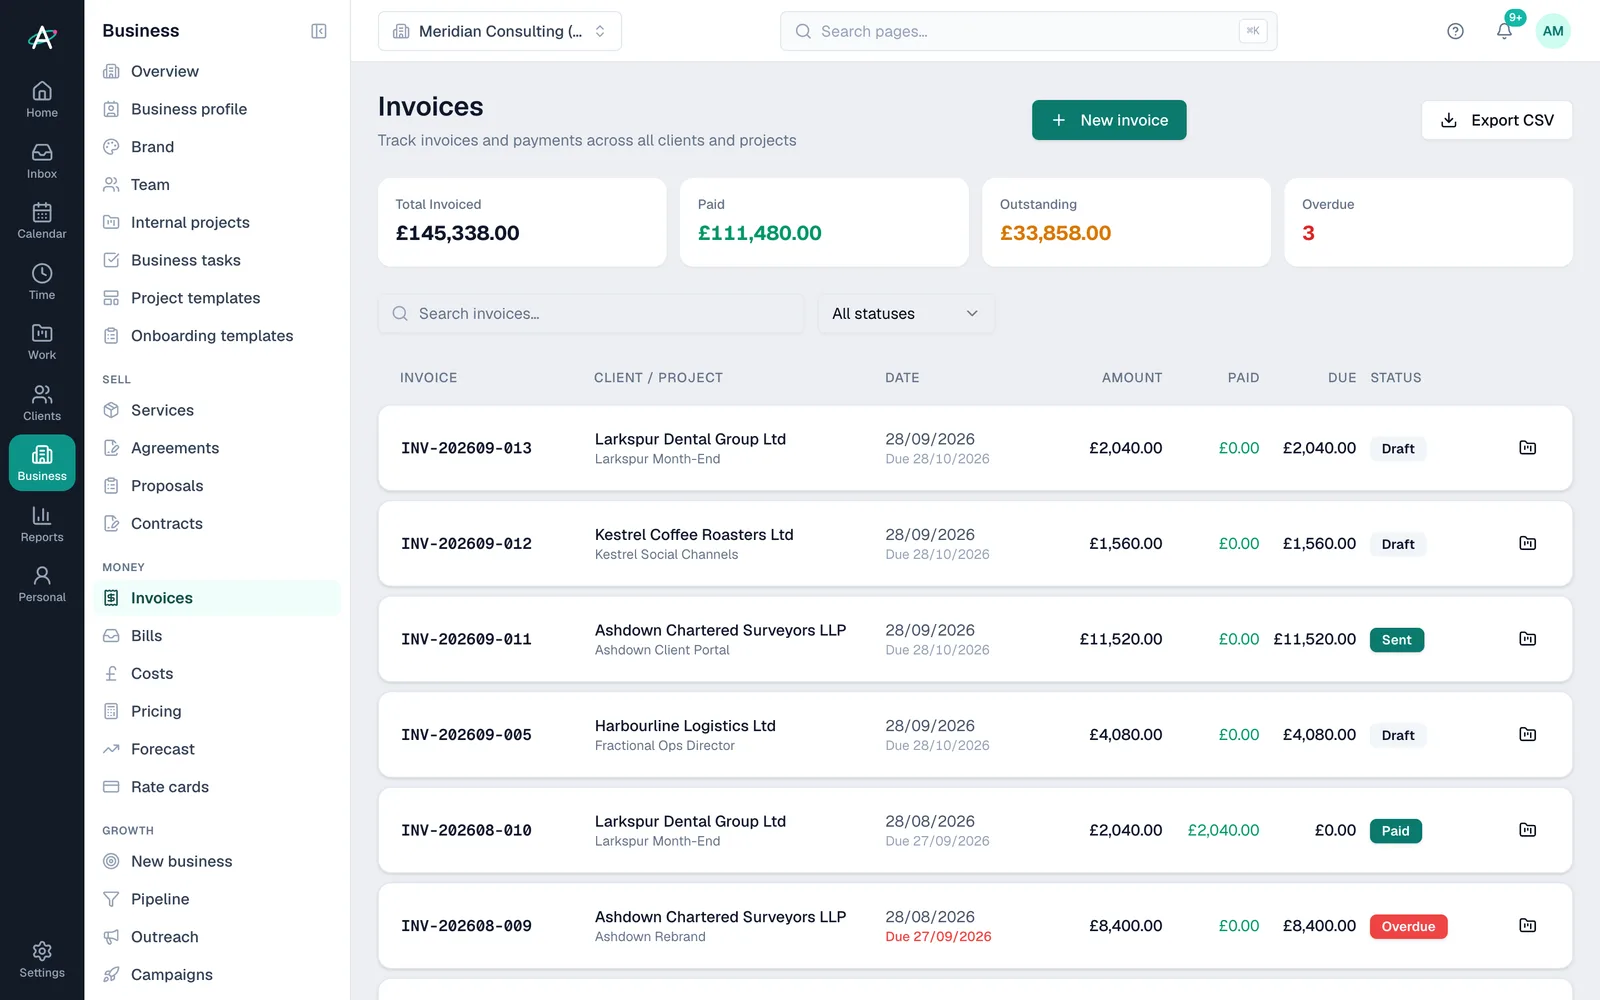Go to Home in left rail

pos(42,100)
